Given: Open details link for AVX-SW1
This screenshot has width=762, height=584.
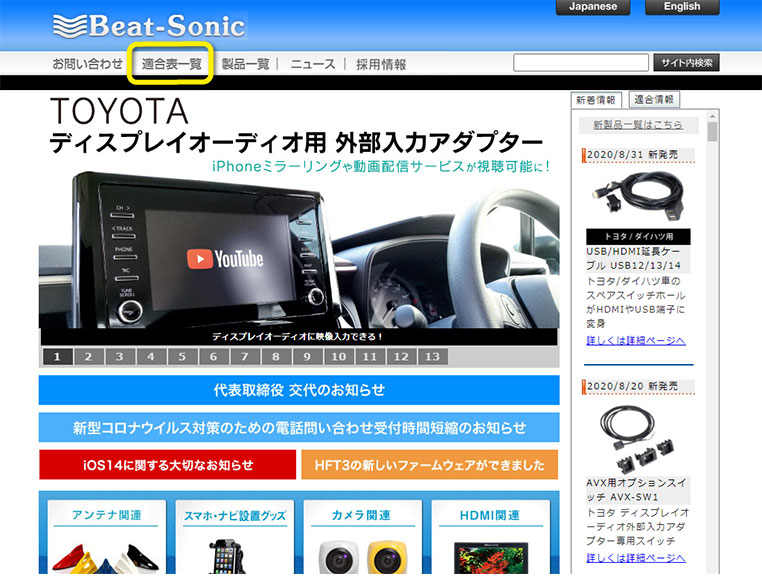Looking at the screenshot, I should tap(636, 558).
